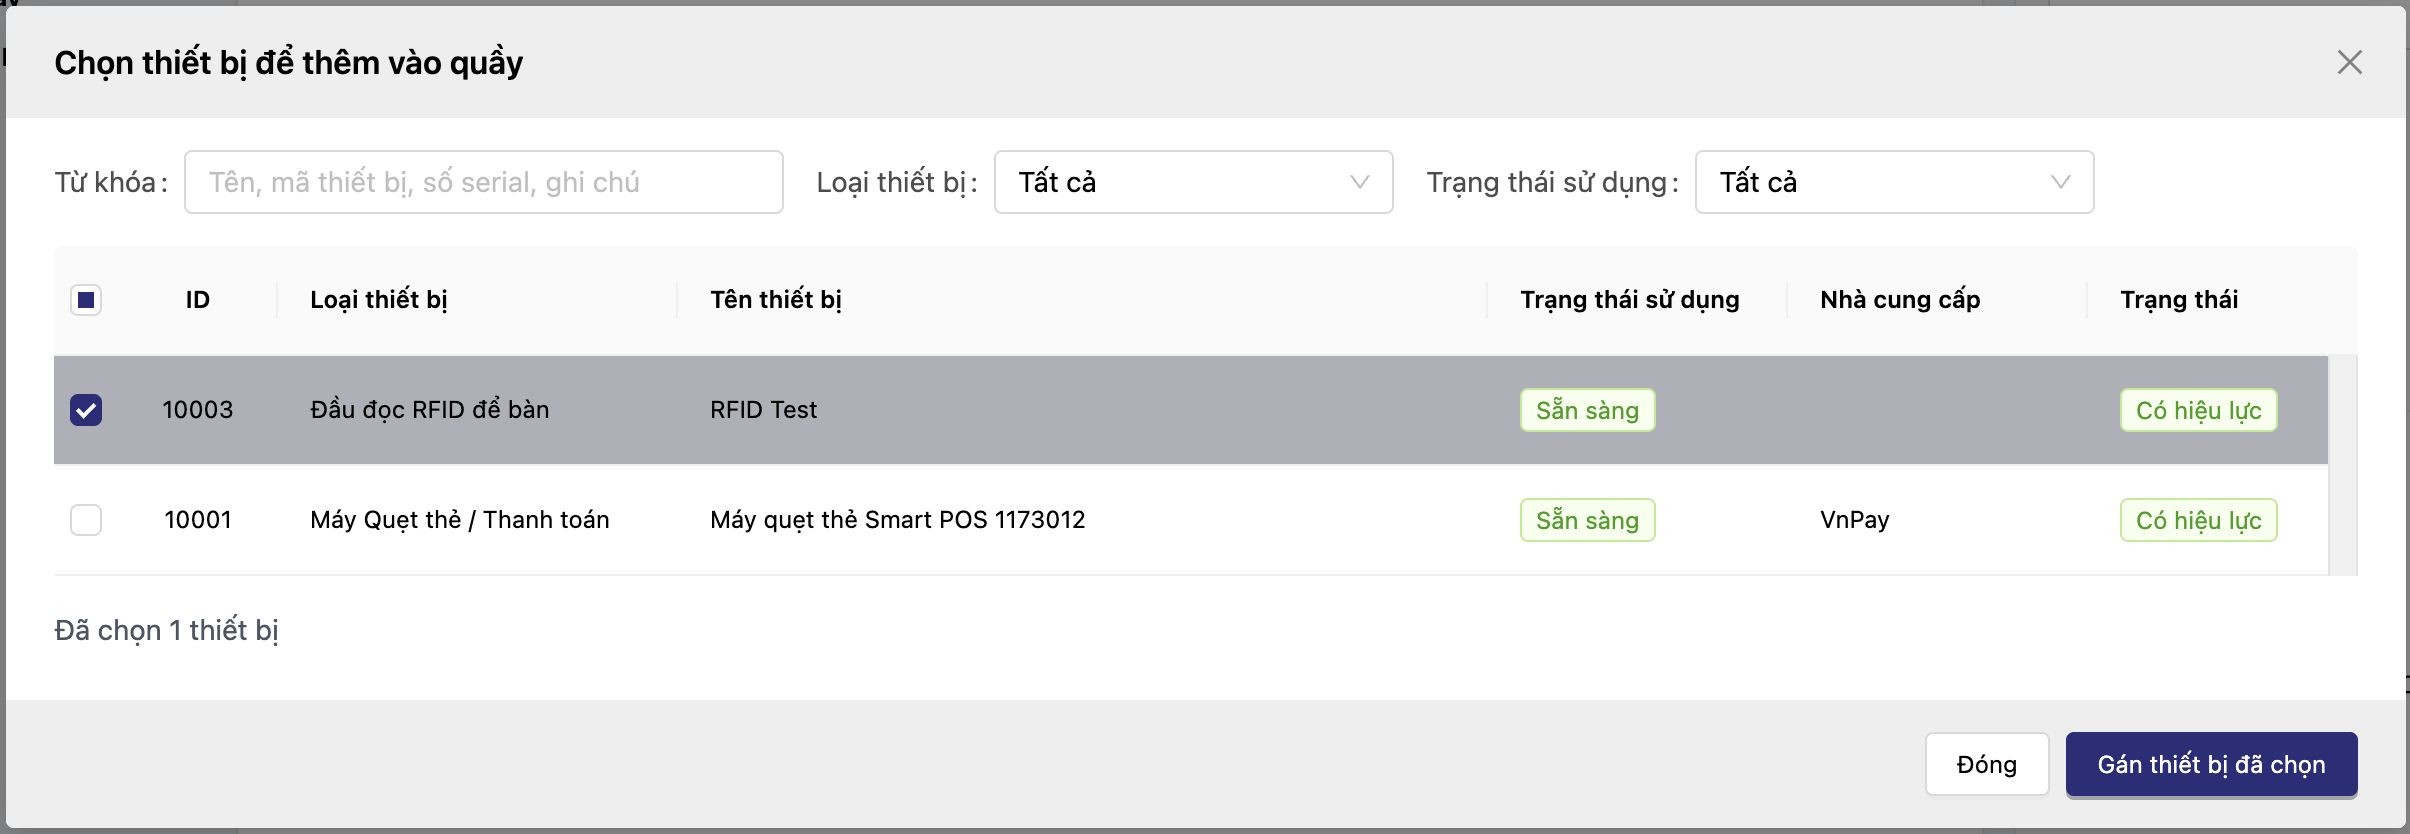Viewport: 2410px width, 834px height.
Task: Click the ID column header
Action: click(x=198, y=300)
